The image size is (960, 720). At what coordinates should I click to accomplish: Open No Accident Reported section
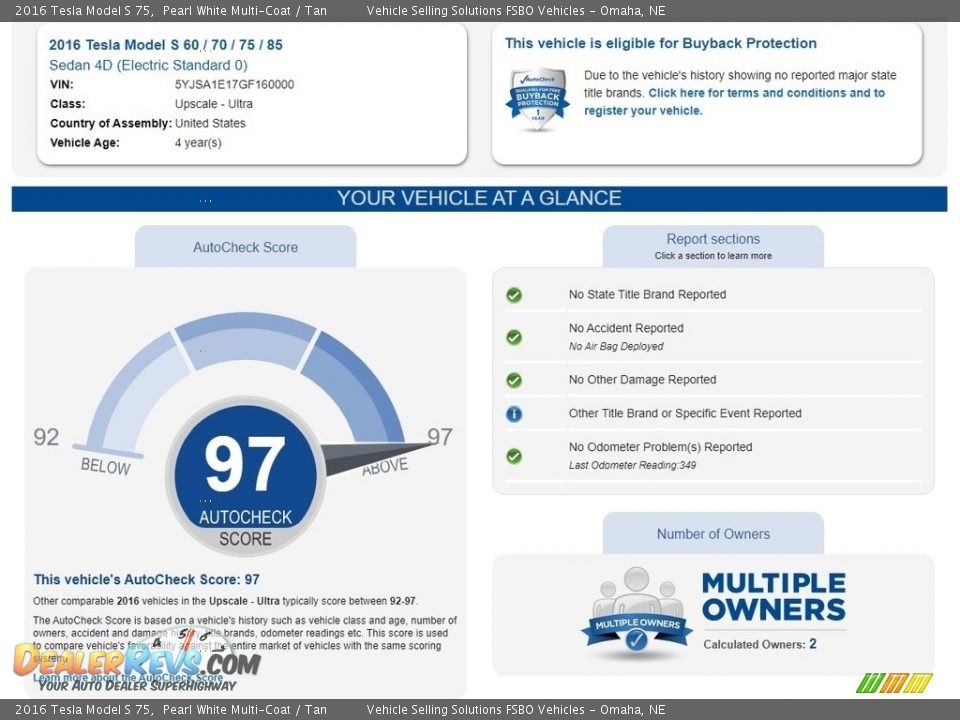(626, 328)
